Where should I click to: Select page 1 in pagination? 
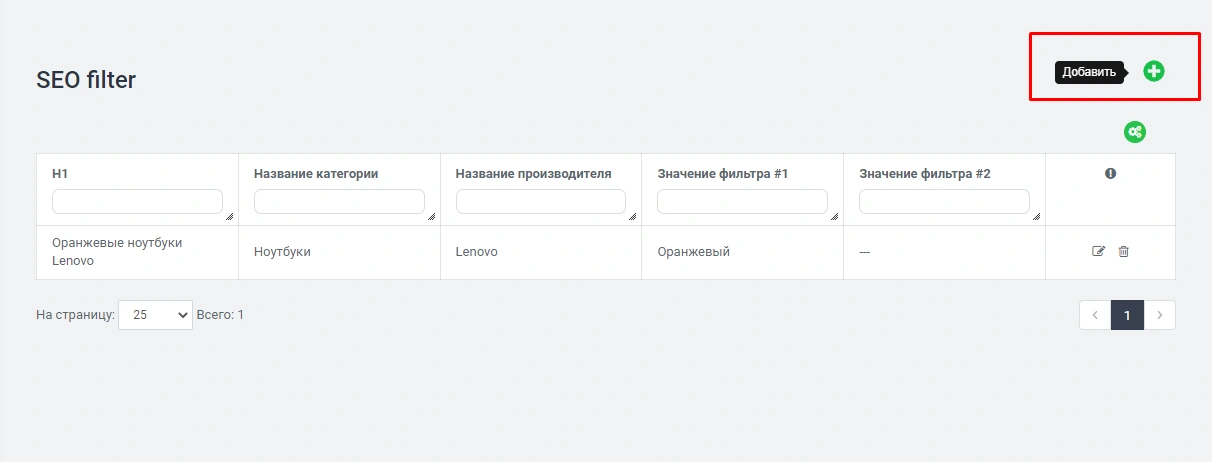1127,315
